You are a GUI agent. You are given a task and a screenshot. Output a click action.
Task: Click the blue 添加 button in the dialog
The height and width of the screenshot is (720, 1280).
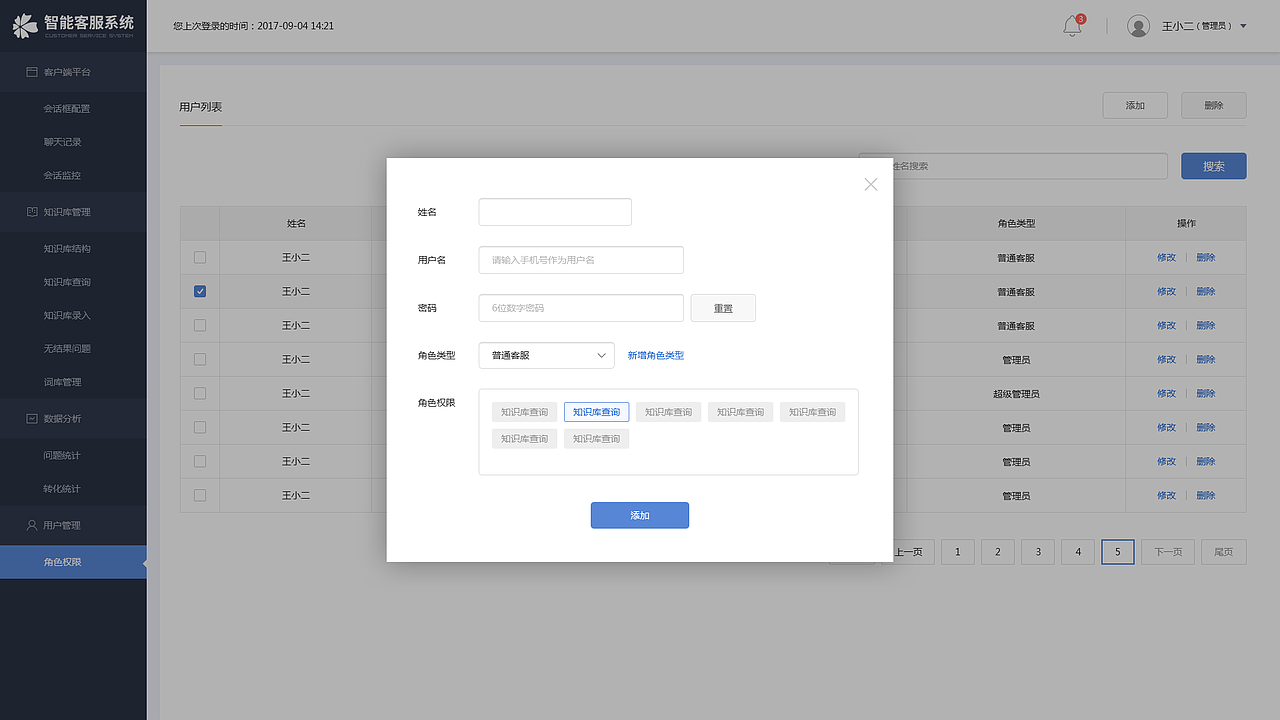click(x=640, y=515)
